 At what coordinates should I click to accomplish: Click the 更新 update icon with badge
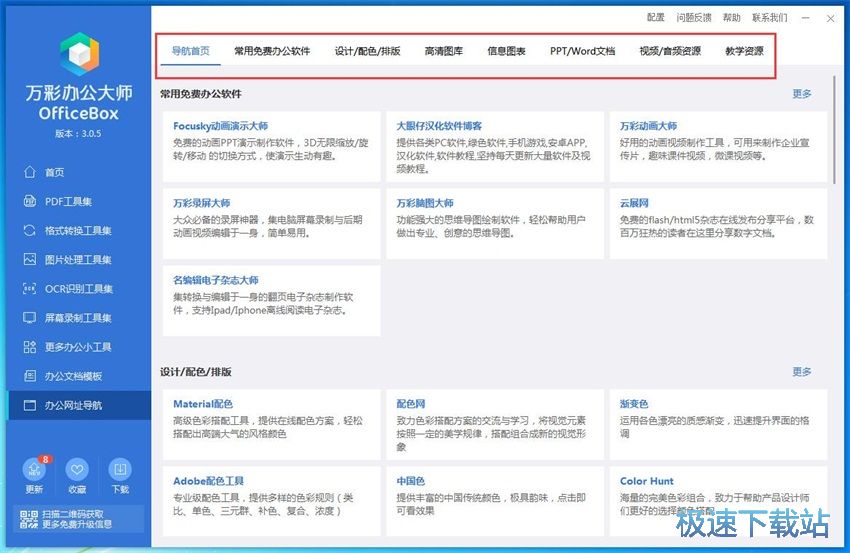[x=35, y=469]
